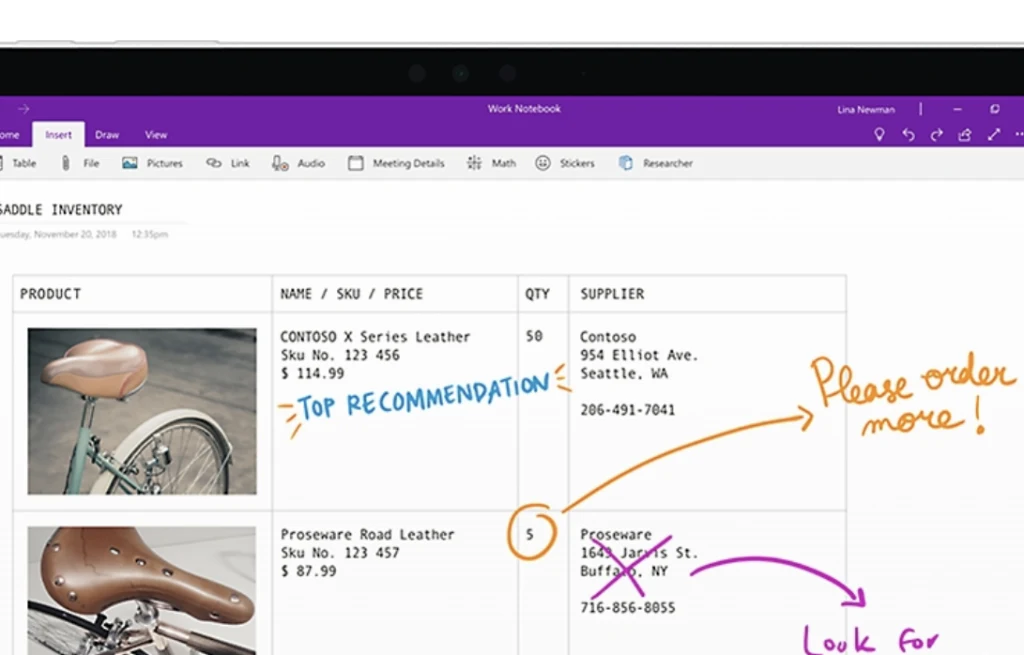Open the Draw tab
The width and height of the screenshot is (1024, 655).
point(107,135)
